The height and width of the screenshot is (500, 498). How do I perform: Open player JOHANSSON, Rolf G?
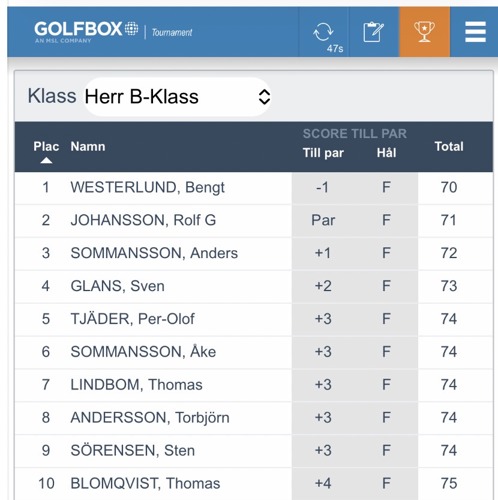tap(143, 220)
